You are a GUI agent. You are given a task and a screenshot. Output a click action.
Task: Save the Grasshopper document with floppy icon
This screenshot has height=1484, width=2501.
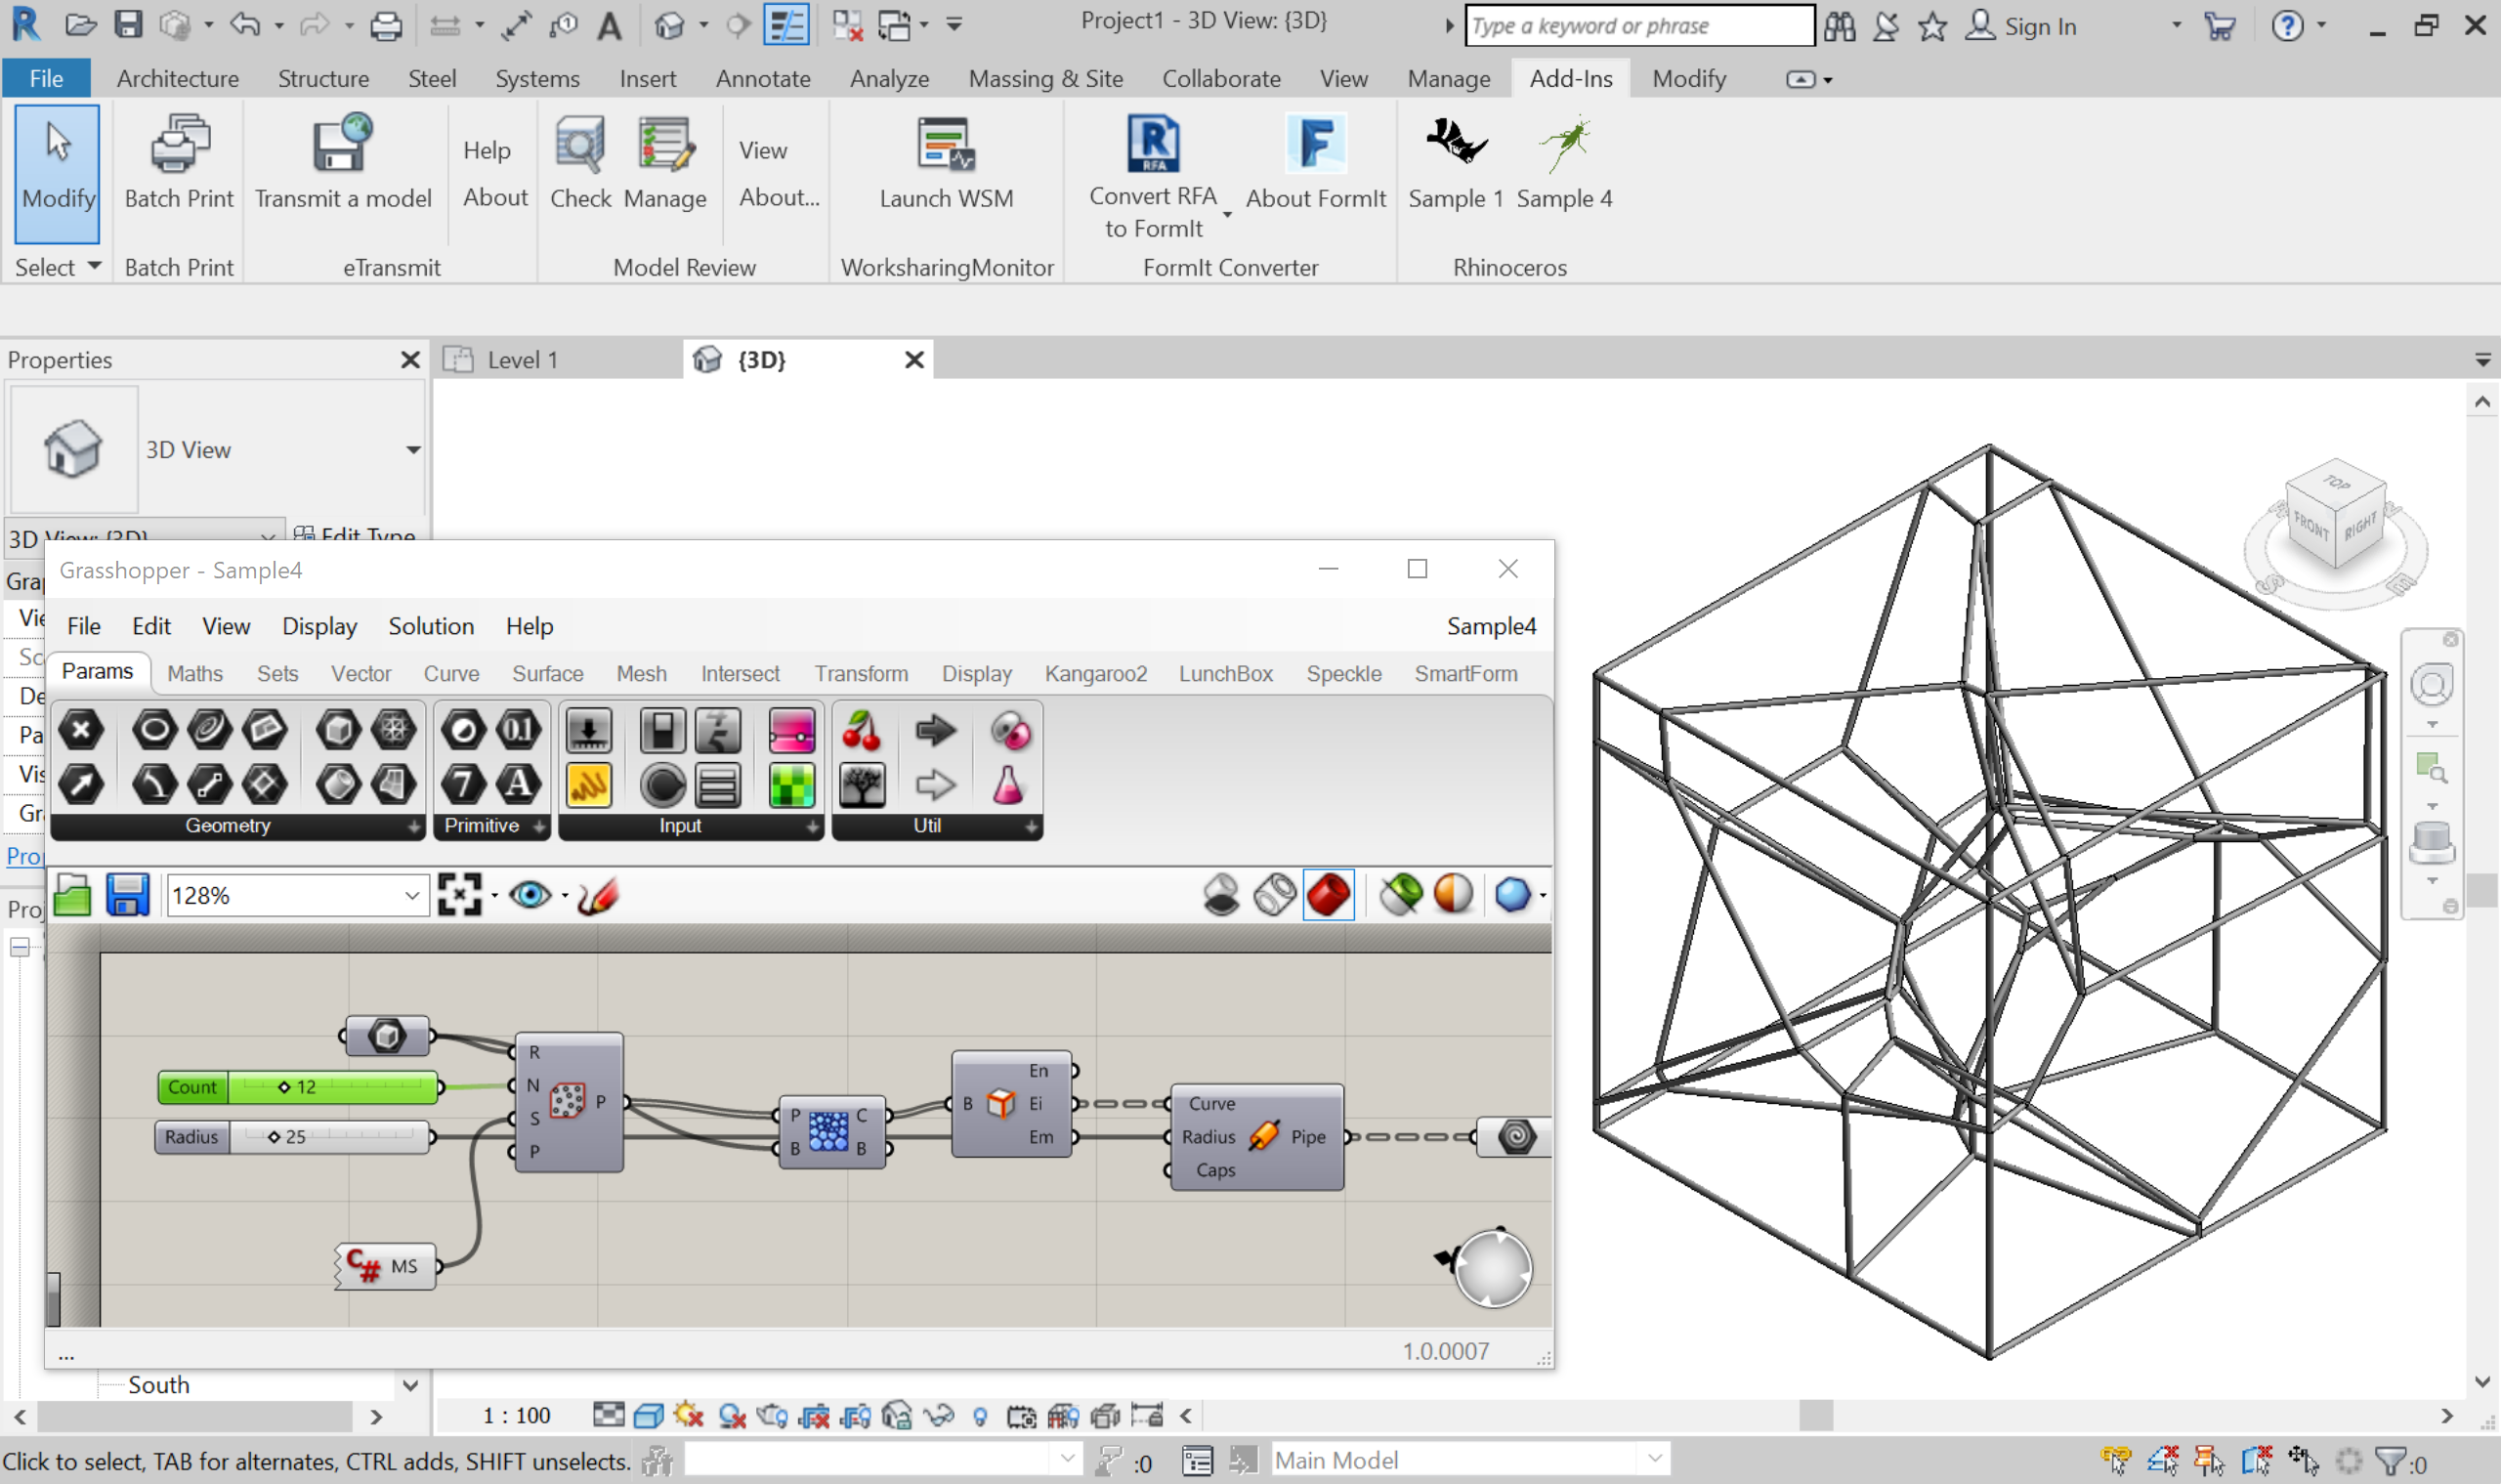click(x=127, y=895)
